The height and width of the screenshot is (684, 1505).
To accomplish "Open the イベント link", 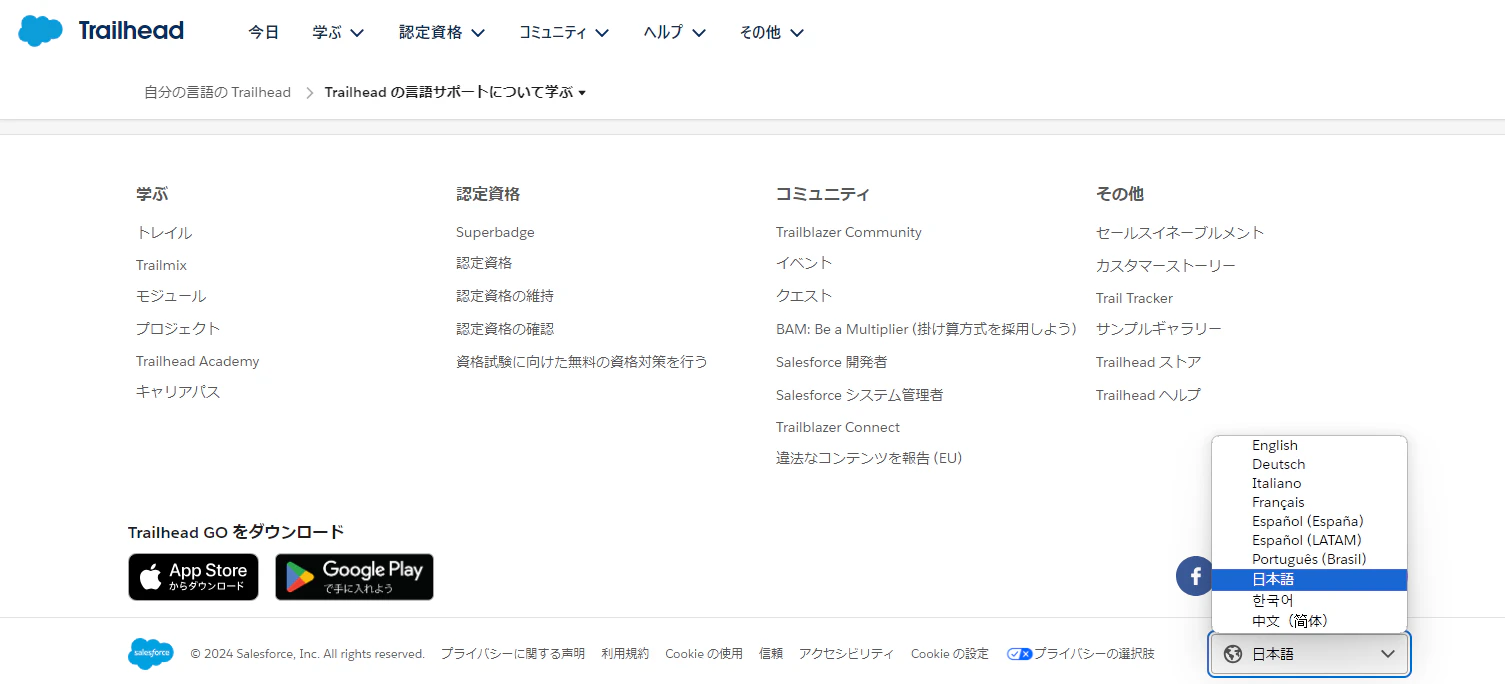I will [x=804, y=263].
